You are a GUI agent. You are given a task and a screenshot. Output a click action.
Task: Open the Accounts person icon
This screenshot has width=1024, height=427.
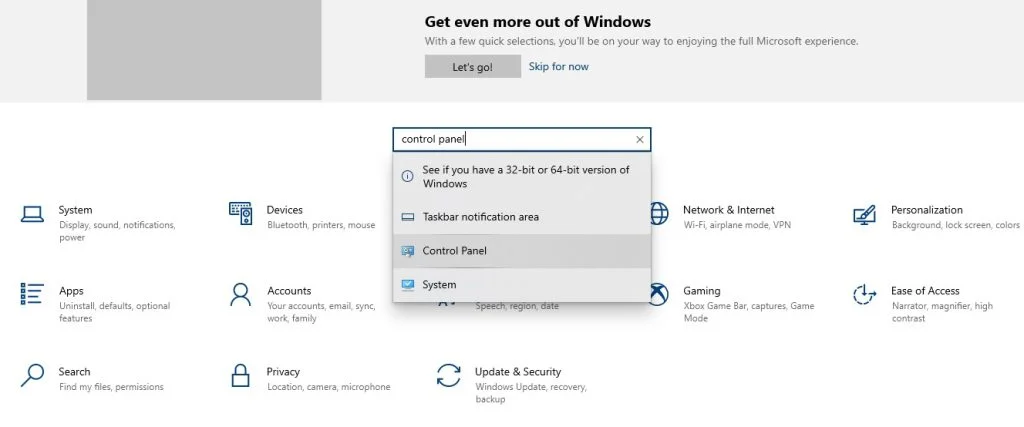point(240,294)
